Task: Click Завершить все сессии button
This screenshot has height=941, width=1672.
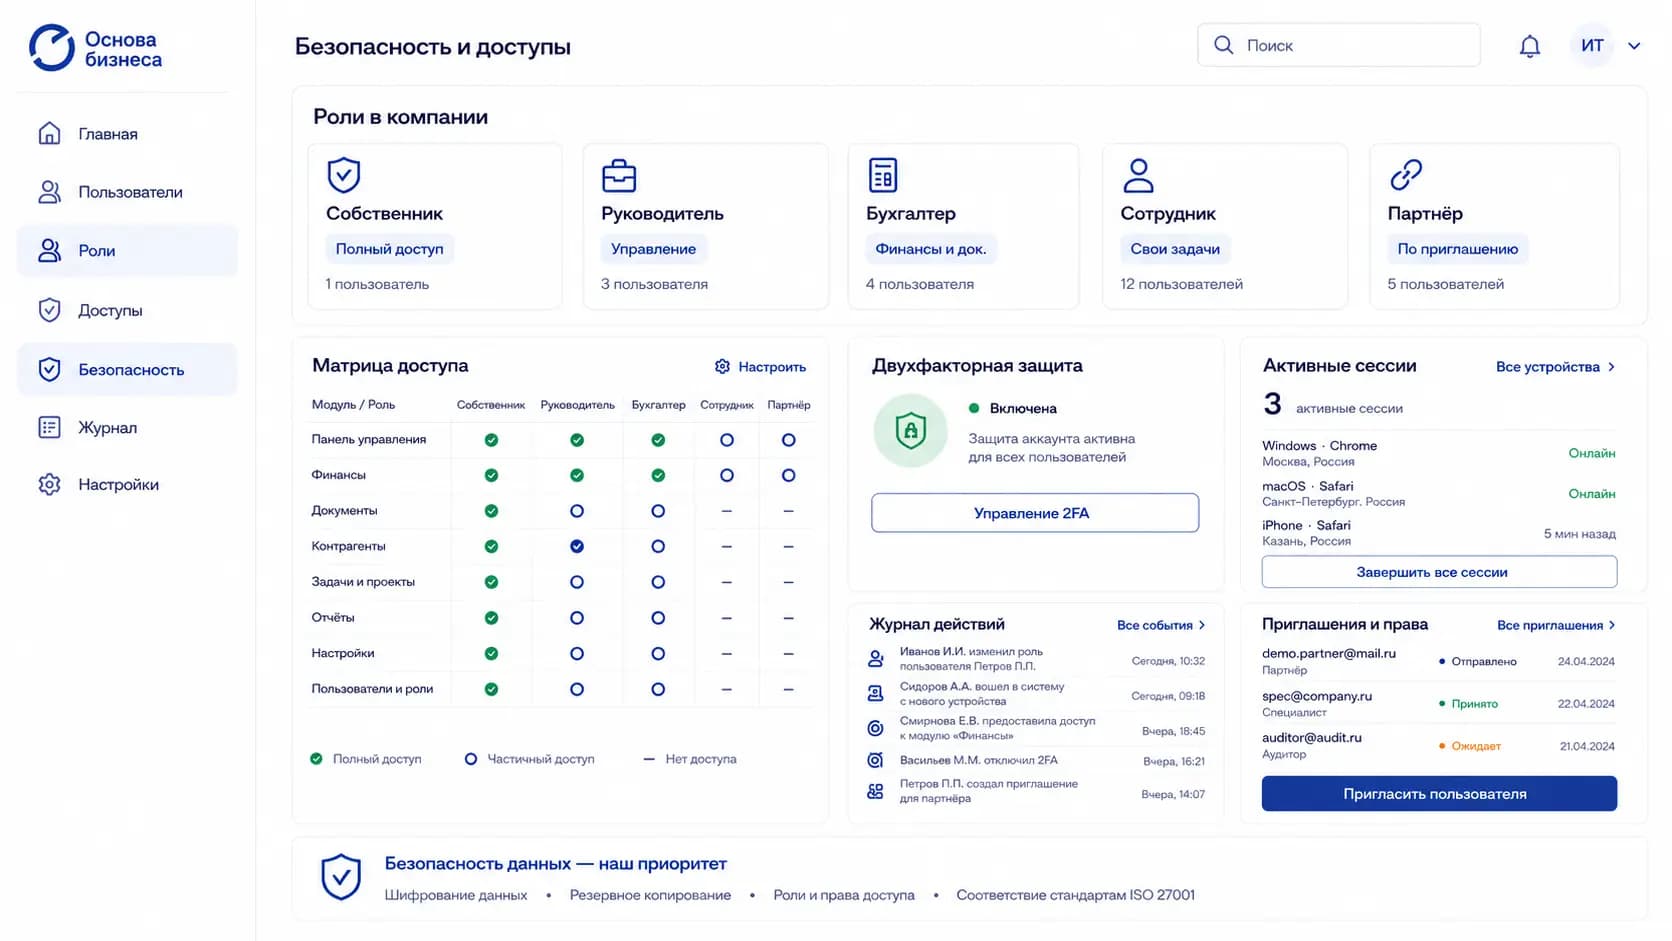Action: click(1439, 572)
